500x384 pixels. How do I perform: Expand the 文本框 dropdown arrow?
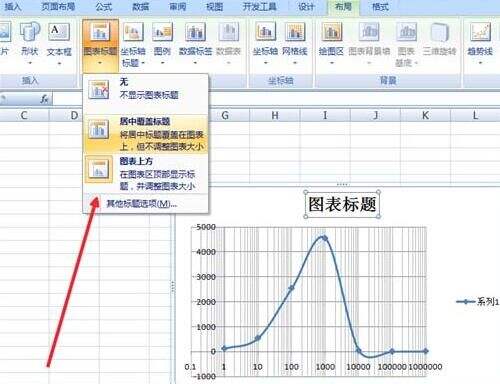59,63
